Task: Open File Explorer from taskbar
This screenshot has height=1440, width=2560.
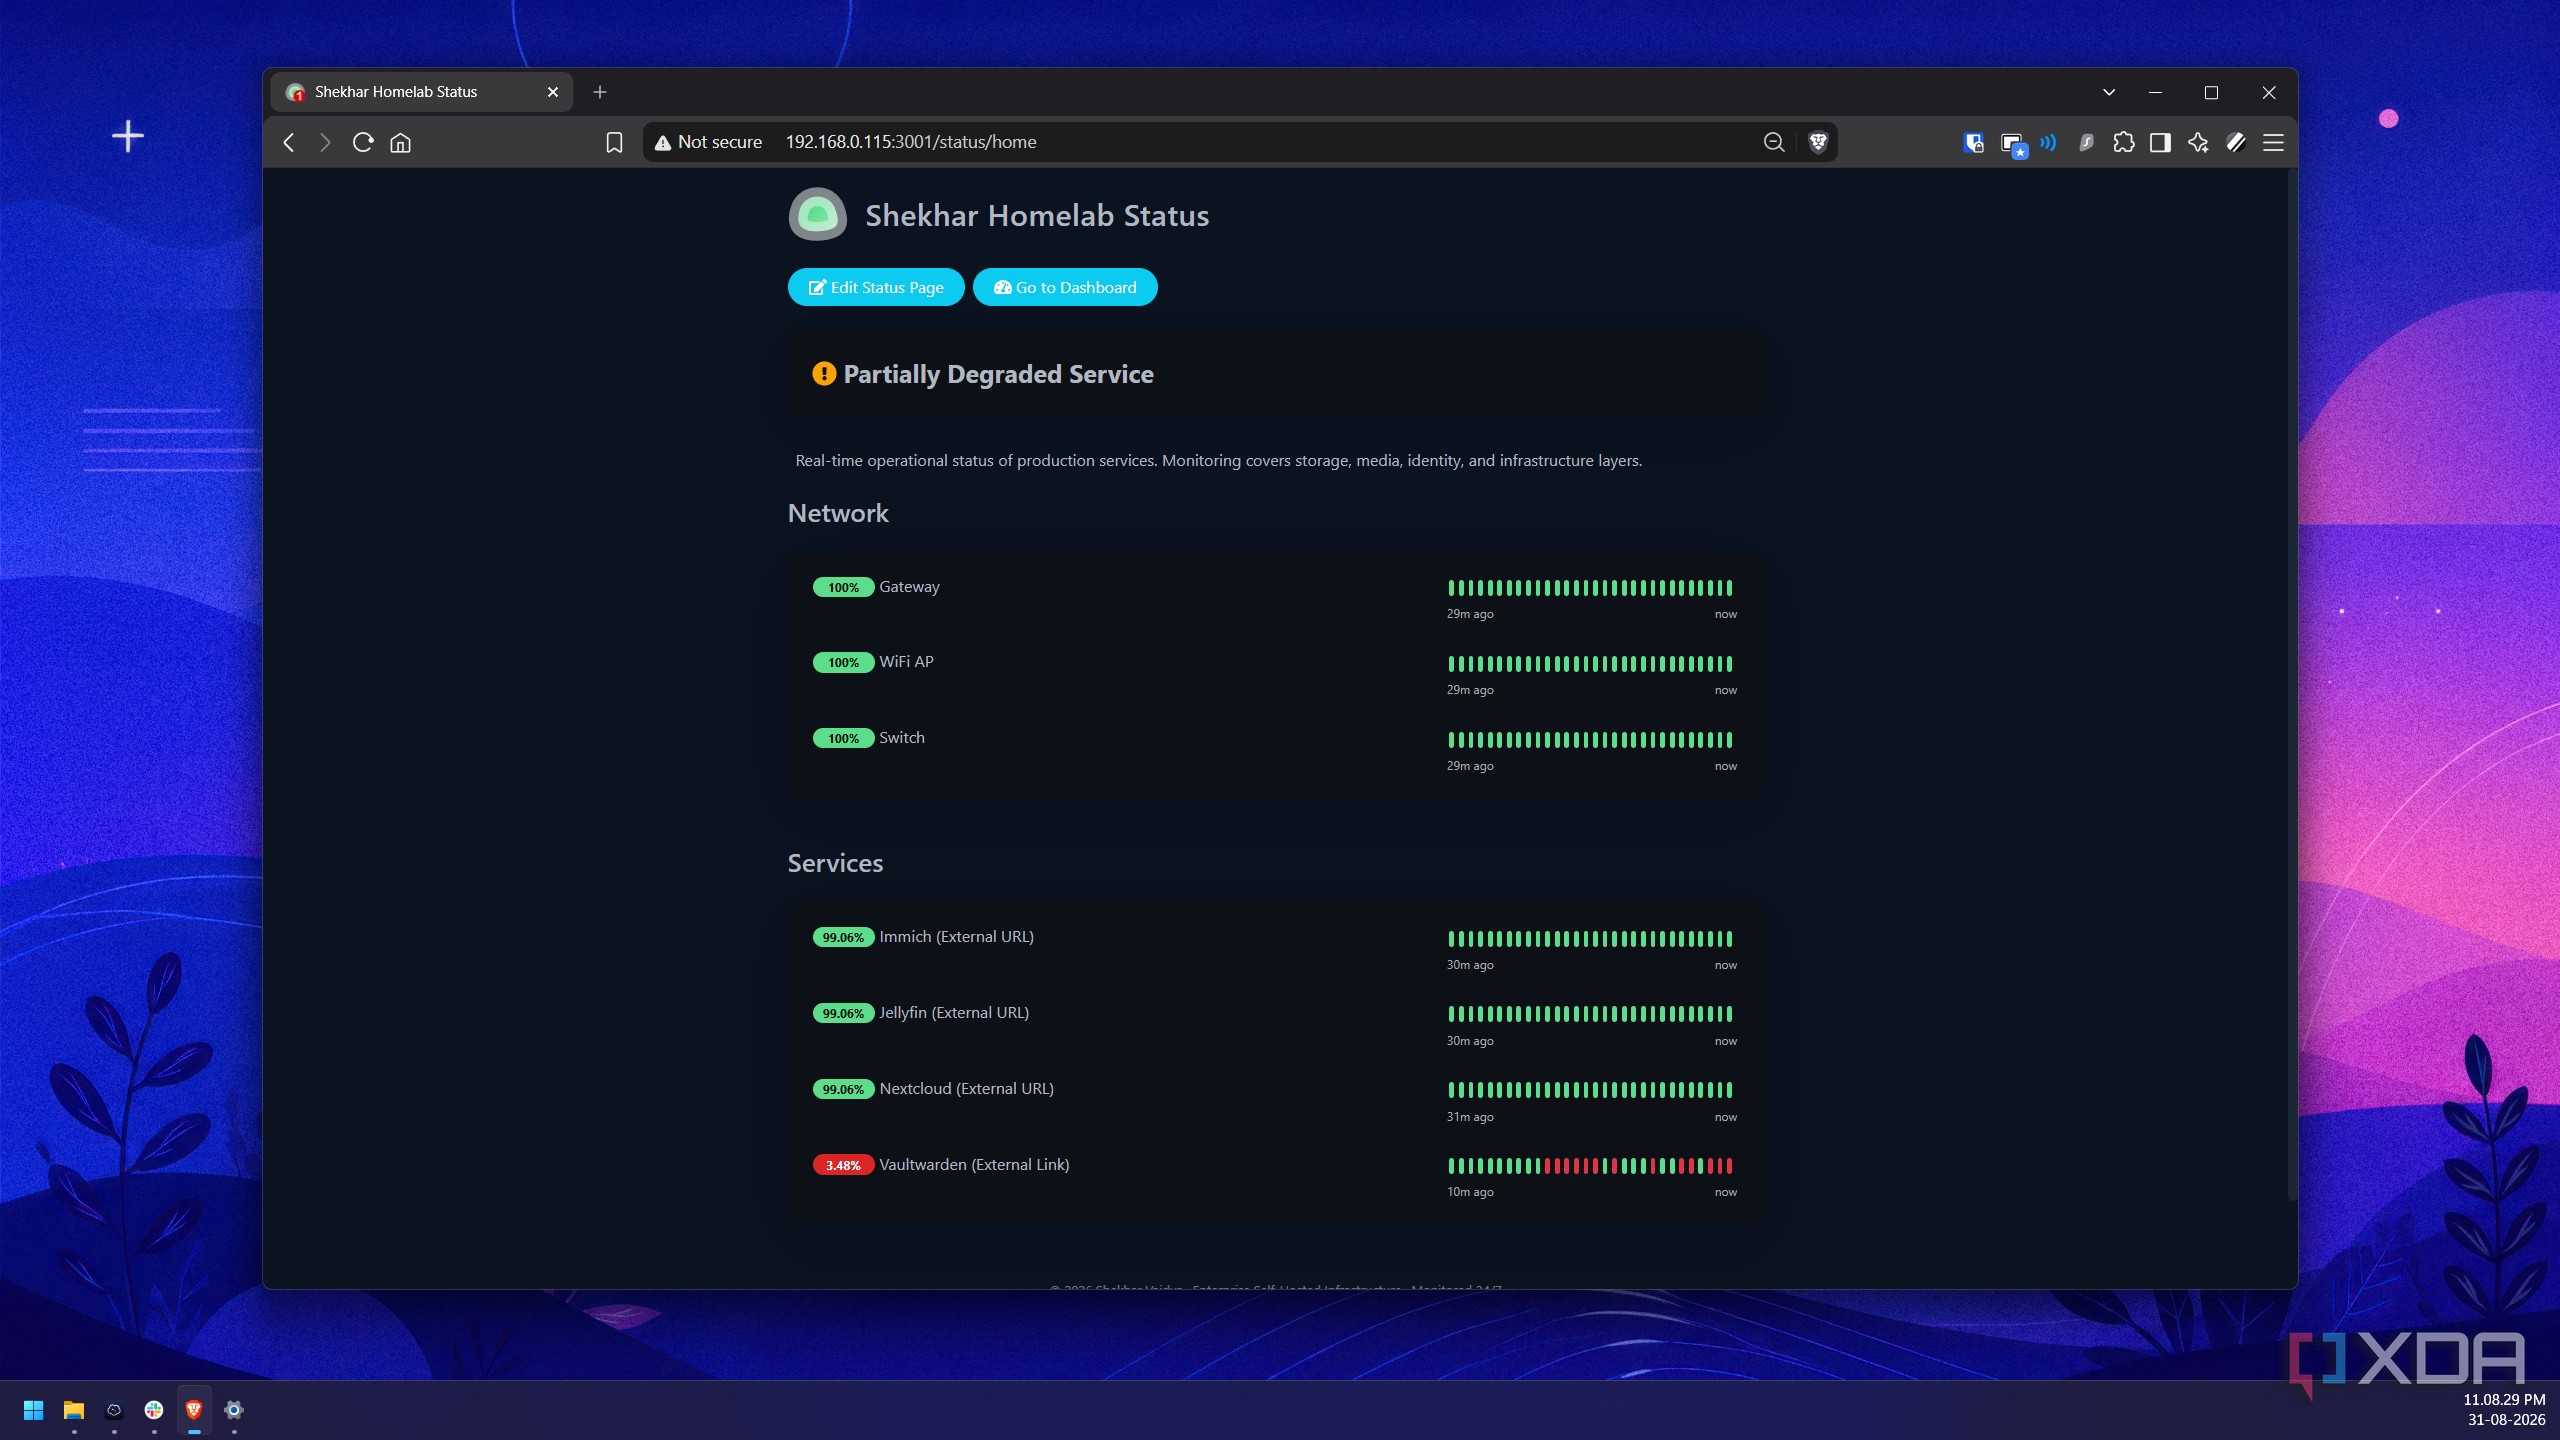Action: 74,1410
